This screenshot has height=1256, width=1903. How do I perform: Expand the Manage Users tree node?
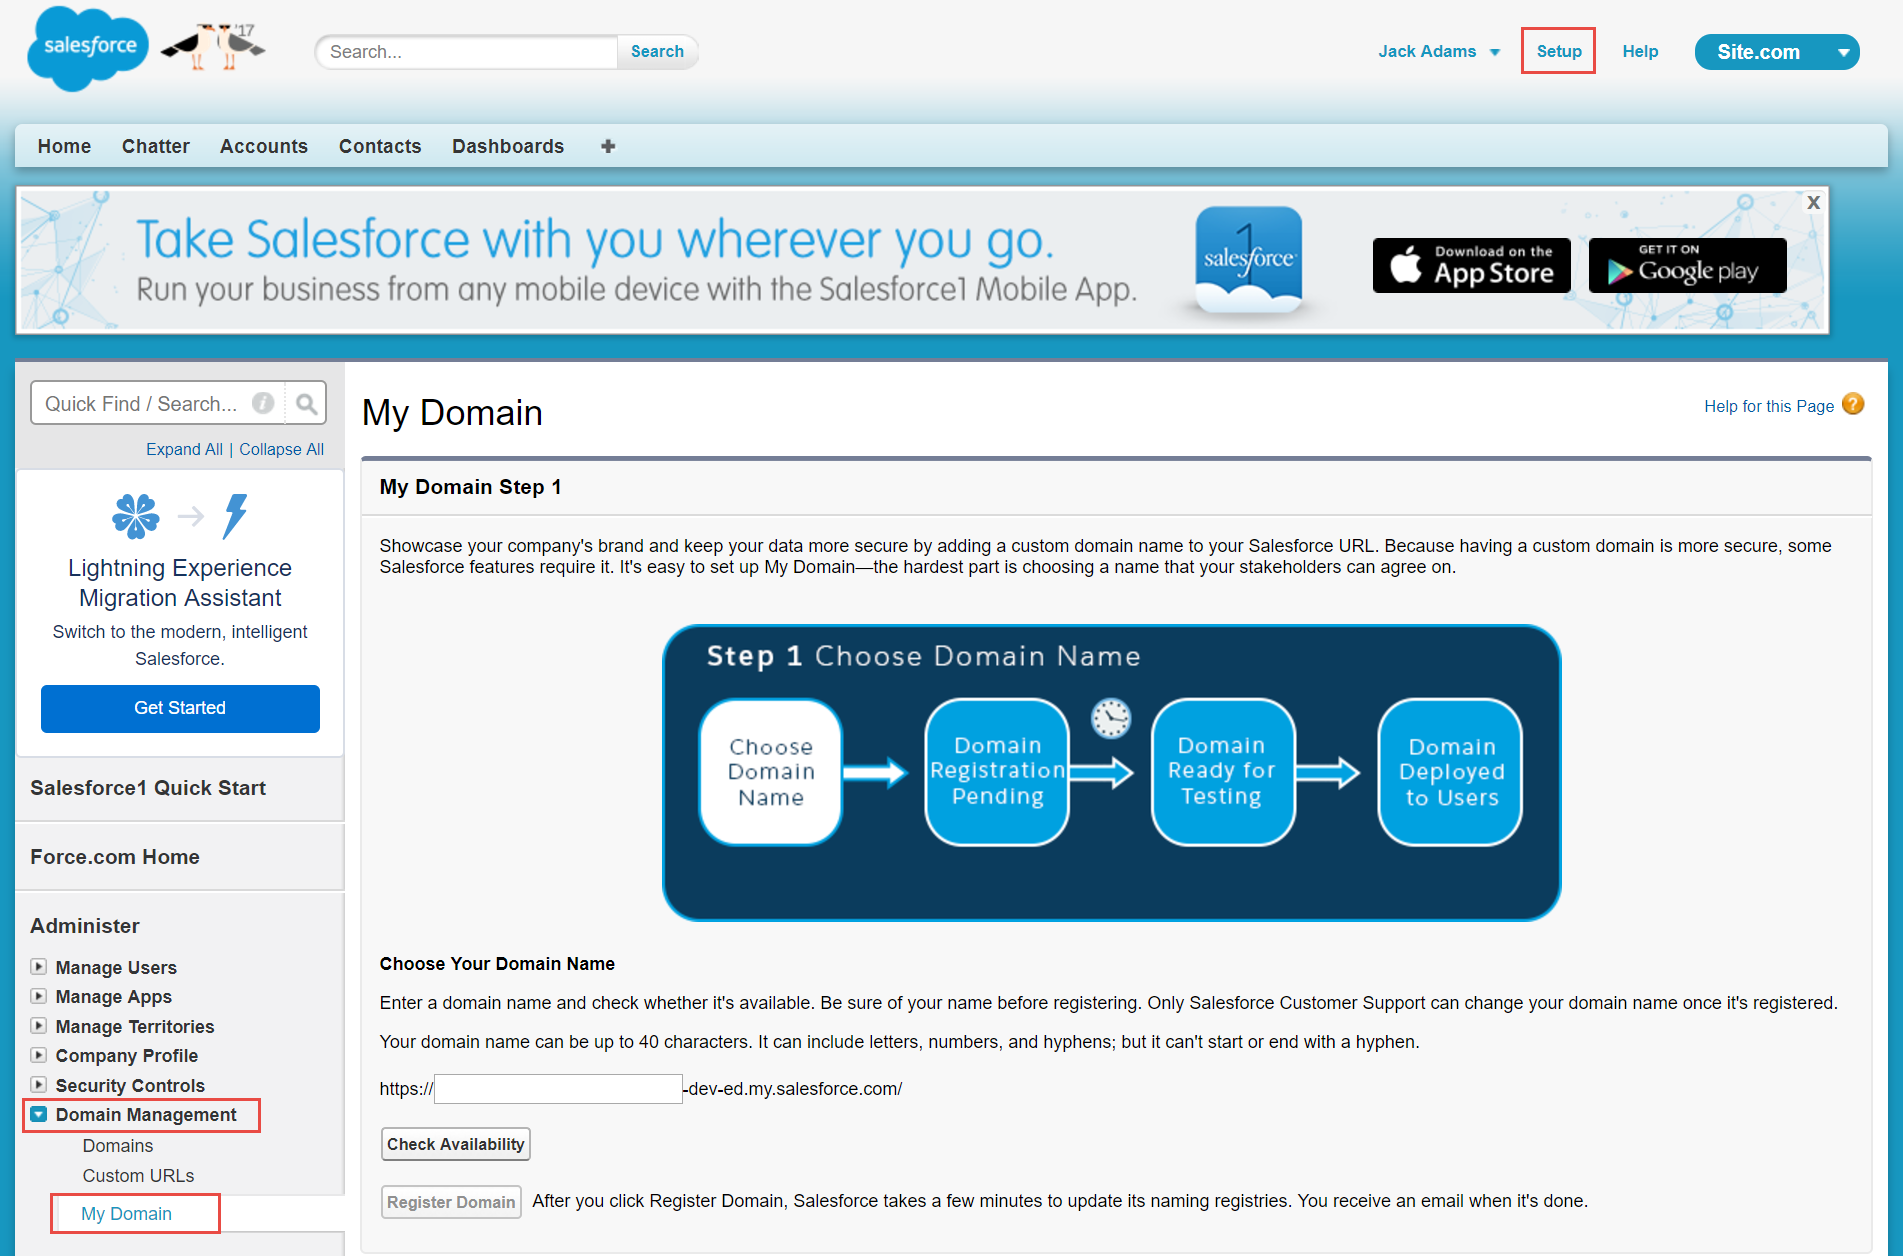(x=38, y=967)
